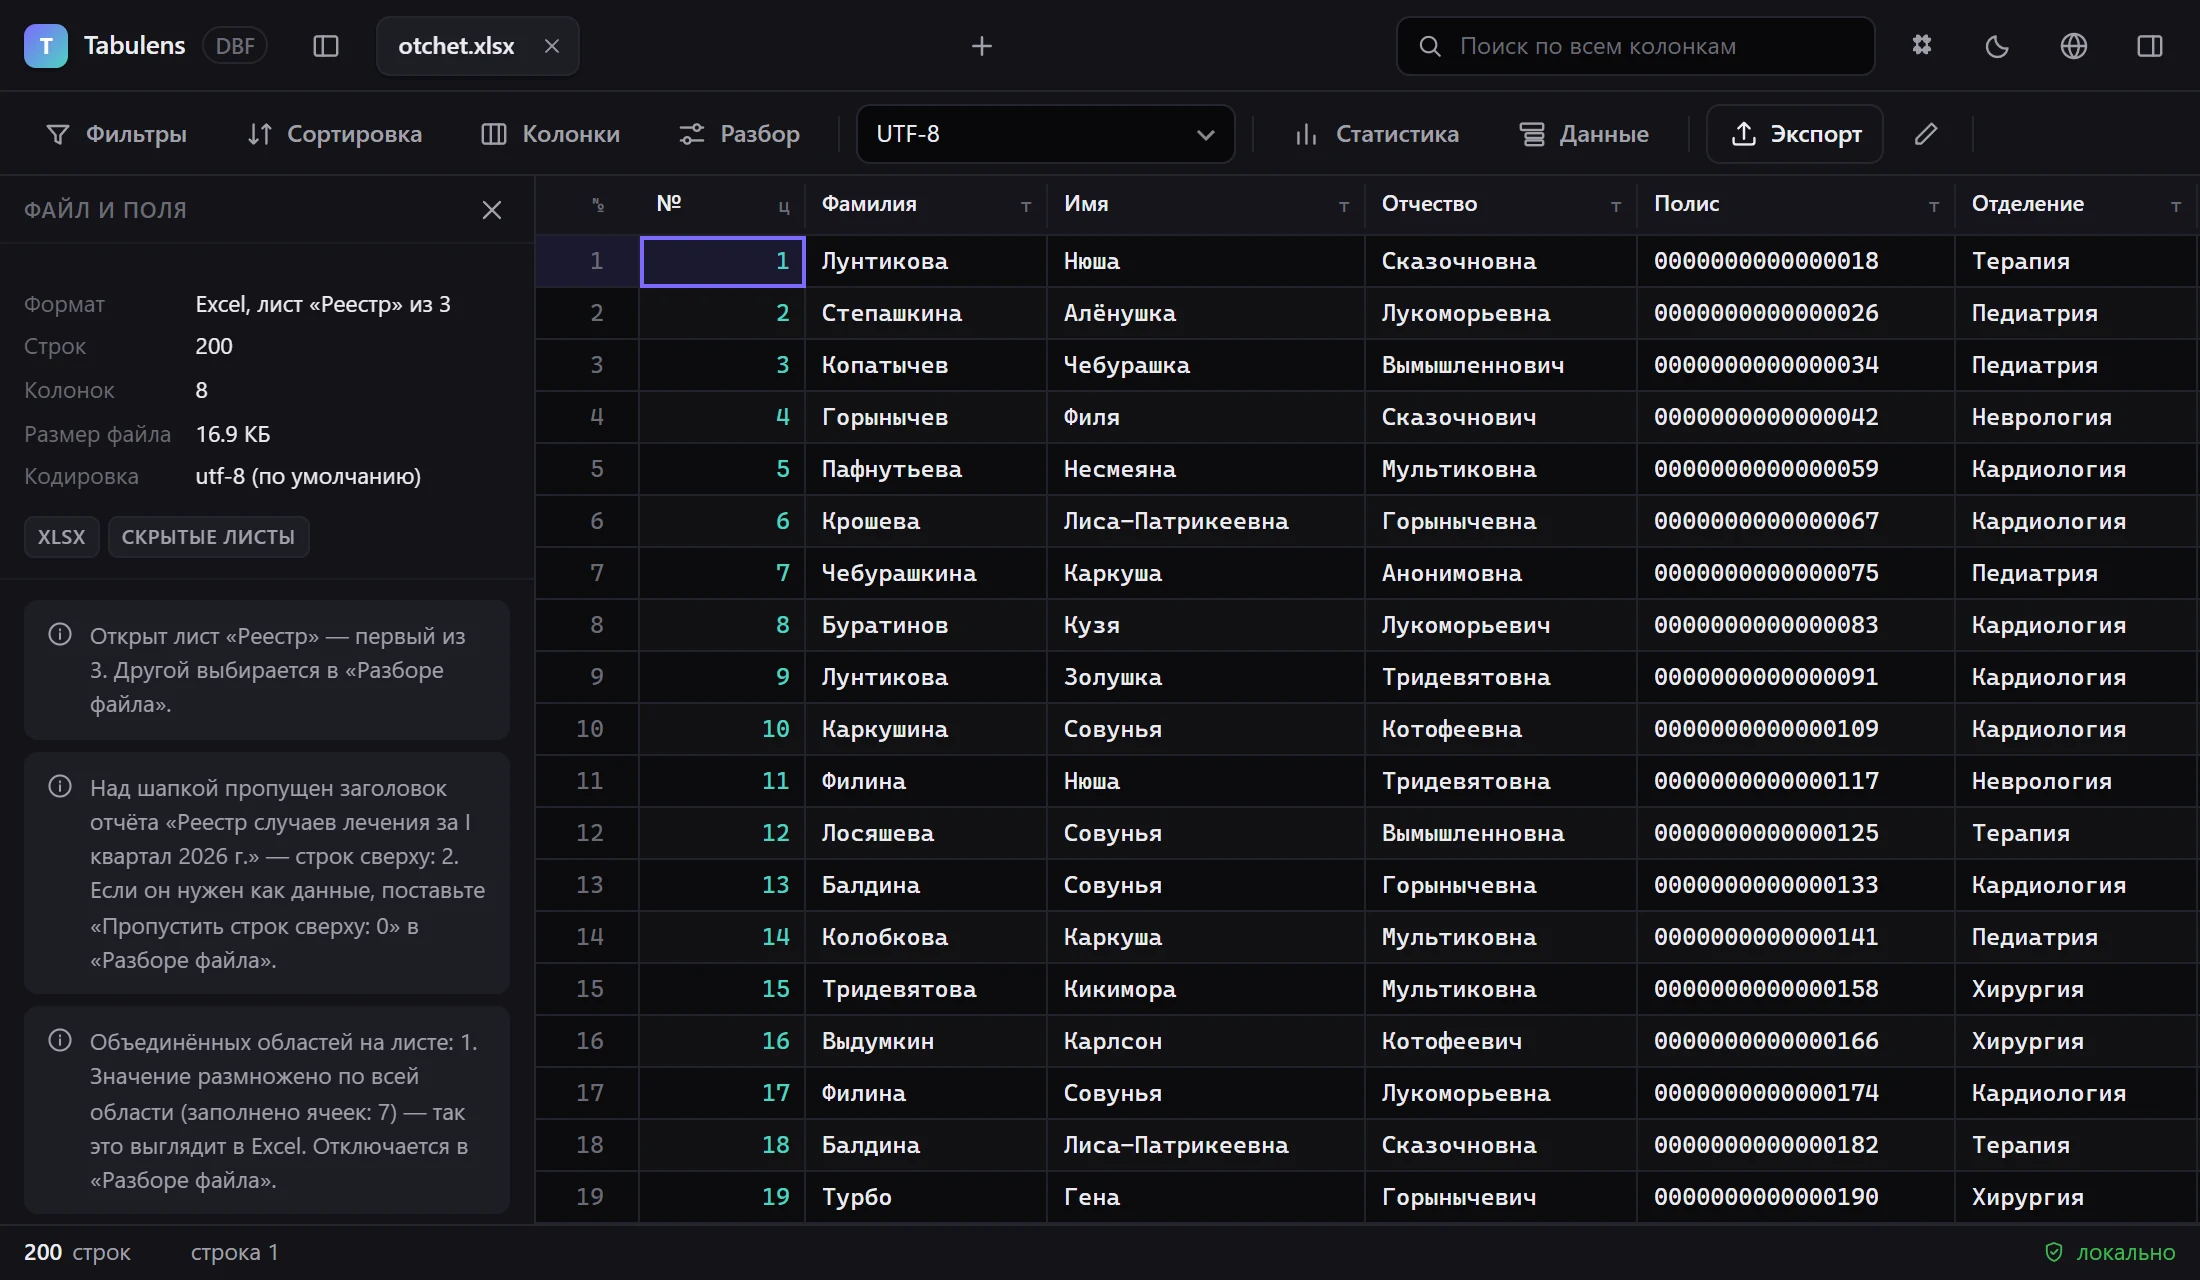Open the Сортировка sorting menu
Image resolution: width=2200 pixels, height=1280 pixels.
(x=335, y=134)
